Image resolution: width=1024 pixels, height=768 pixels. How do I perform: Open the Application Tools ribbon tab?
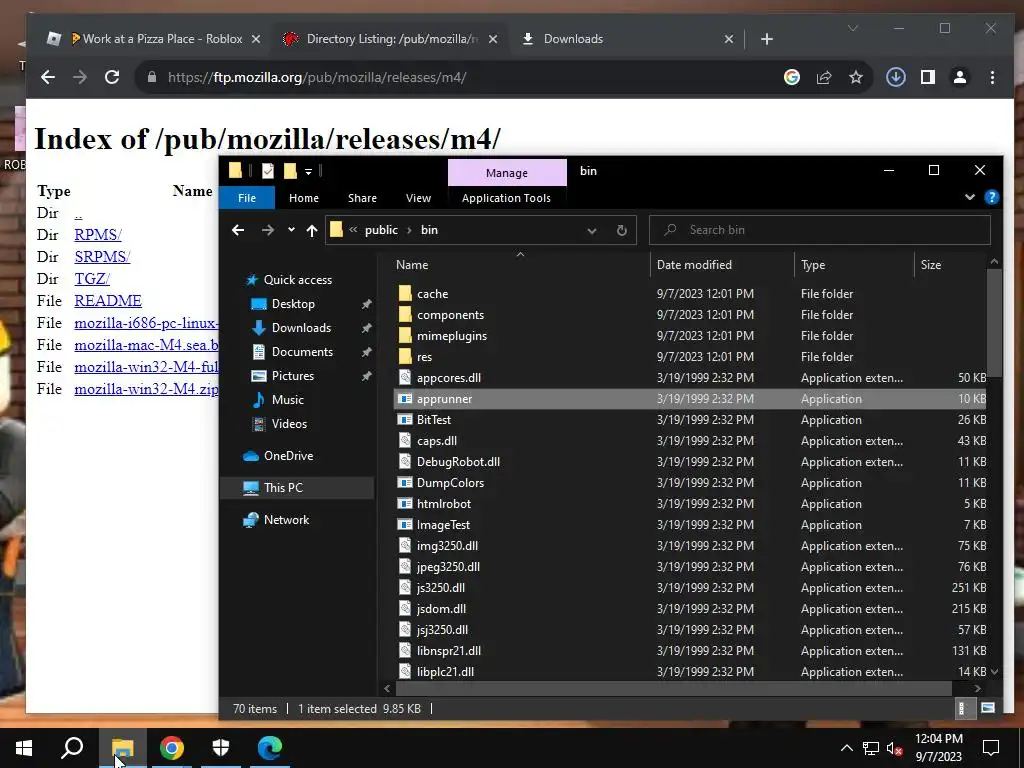click(506, 198)
